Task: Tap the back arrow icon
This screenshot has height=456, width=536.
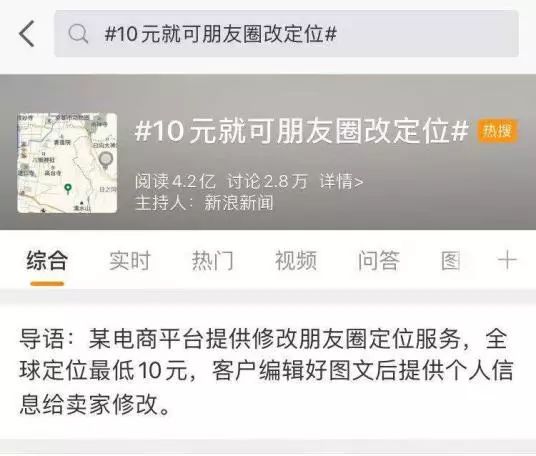Action: [x=27, y=33]
